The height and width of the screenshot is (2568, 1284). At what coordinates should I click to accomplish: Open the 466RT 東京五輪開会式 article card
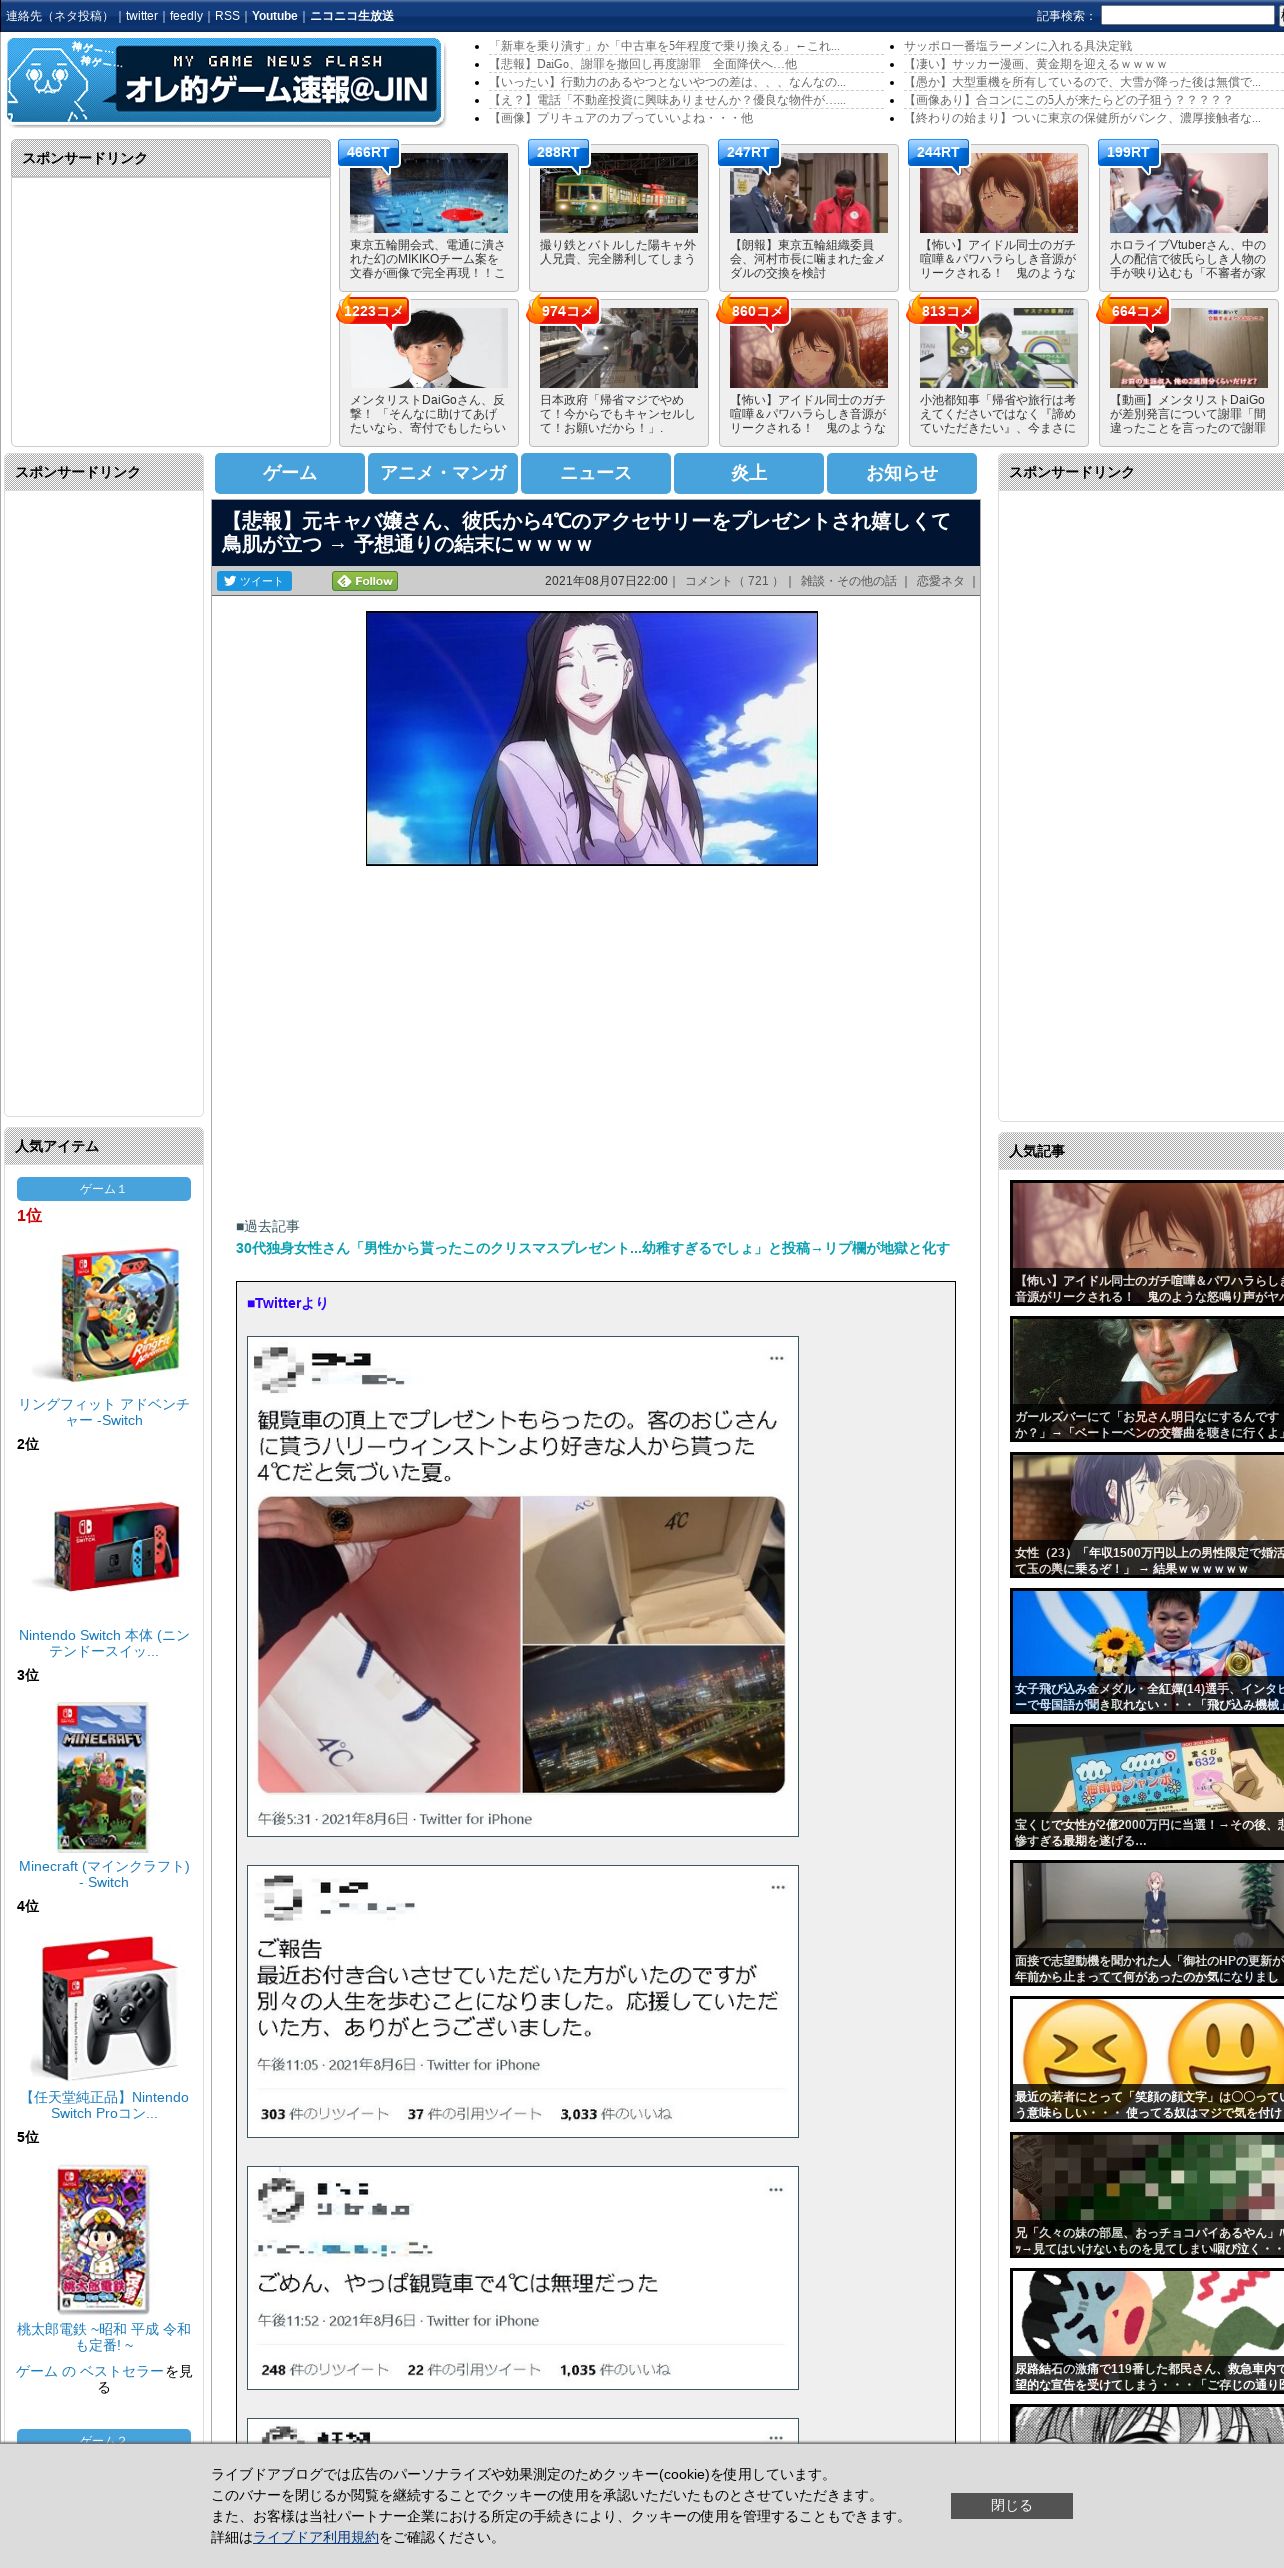[428, 218]
